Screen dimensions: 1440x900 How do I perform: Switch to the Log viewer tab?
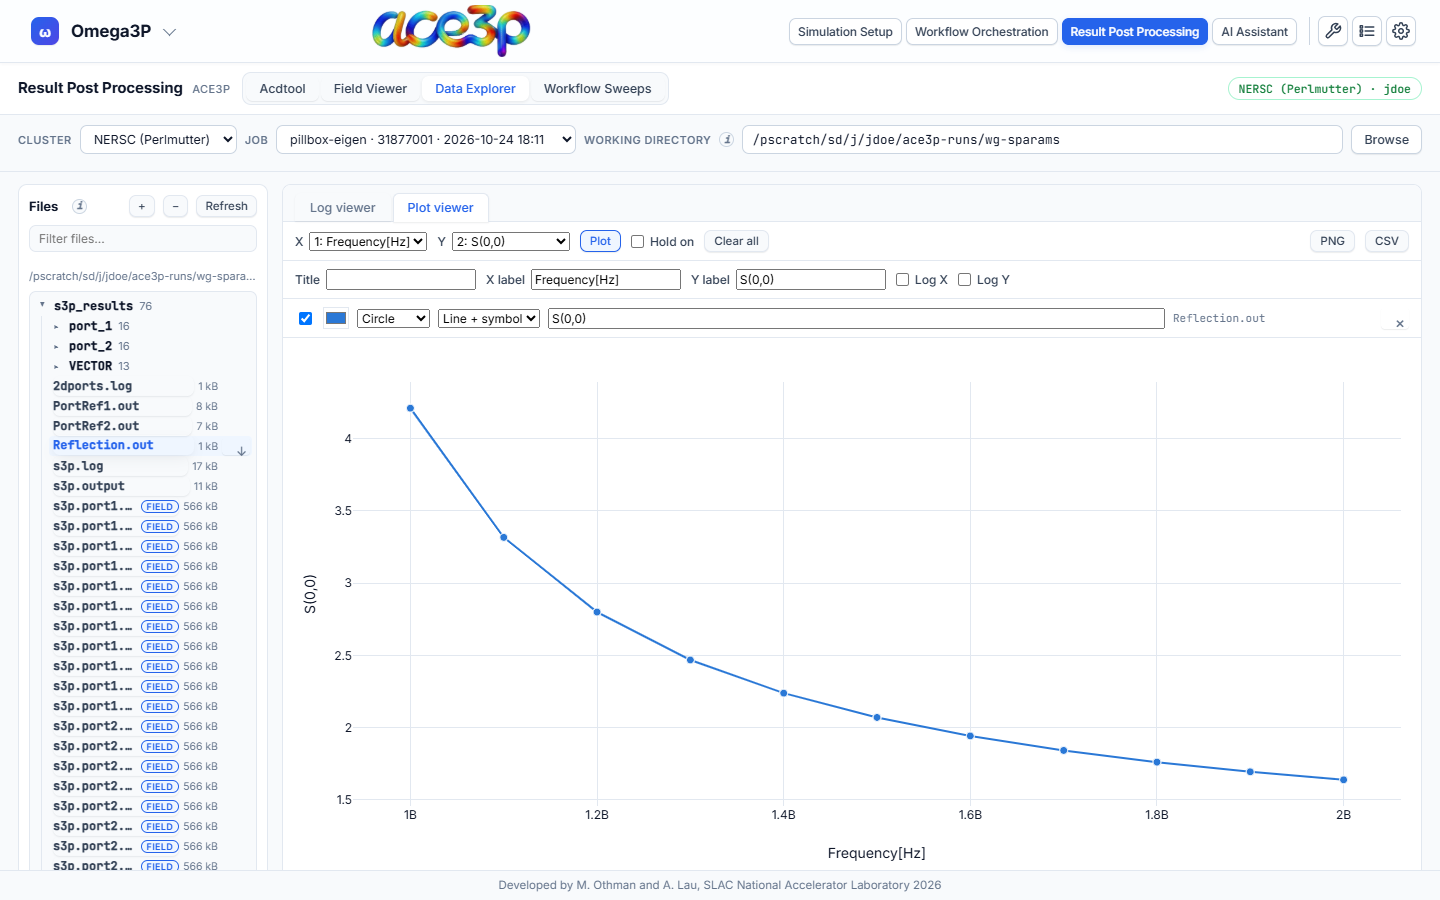pos(342,208)
